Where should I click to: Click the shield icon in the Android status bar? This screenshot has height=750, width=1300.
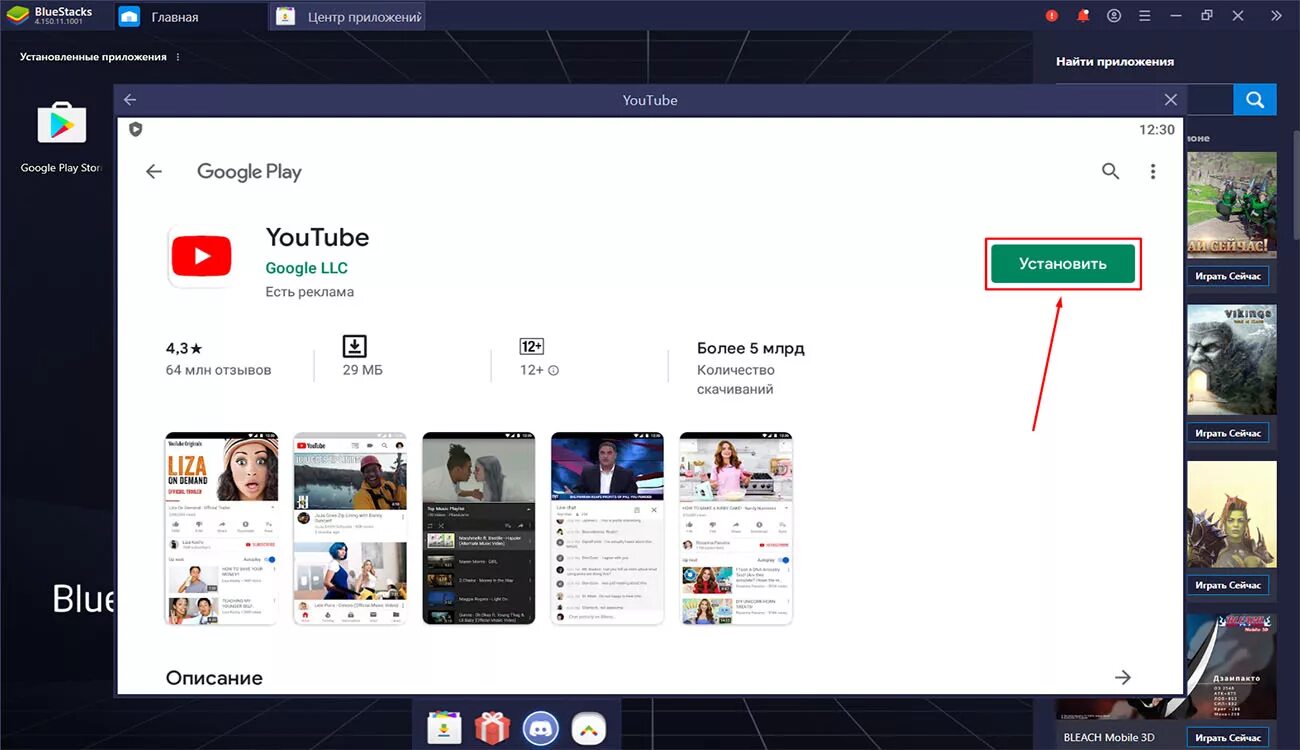136,129
